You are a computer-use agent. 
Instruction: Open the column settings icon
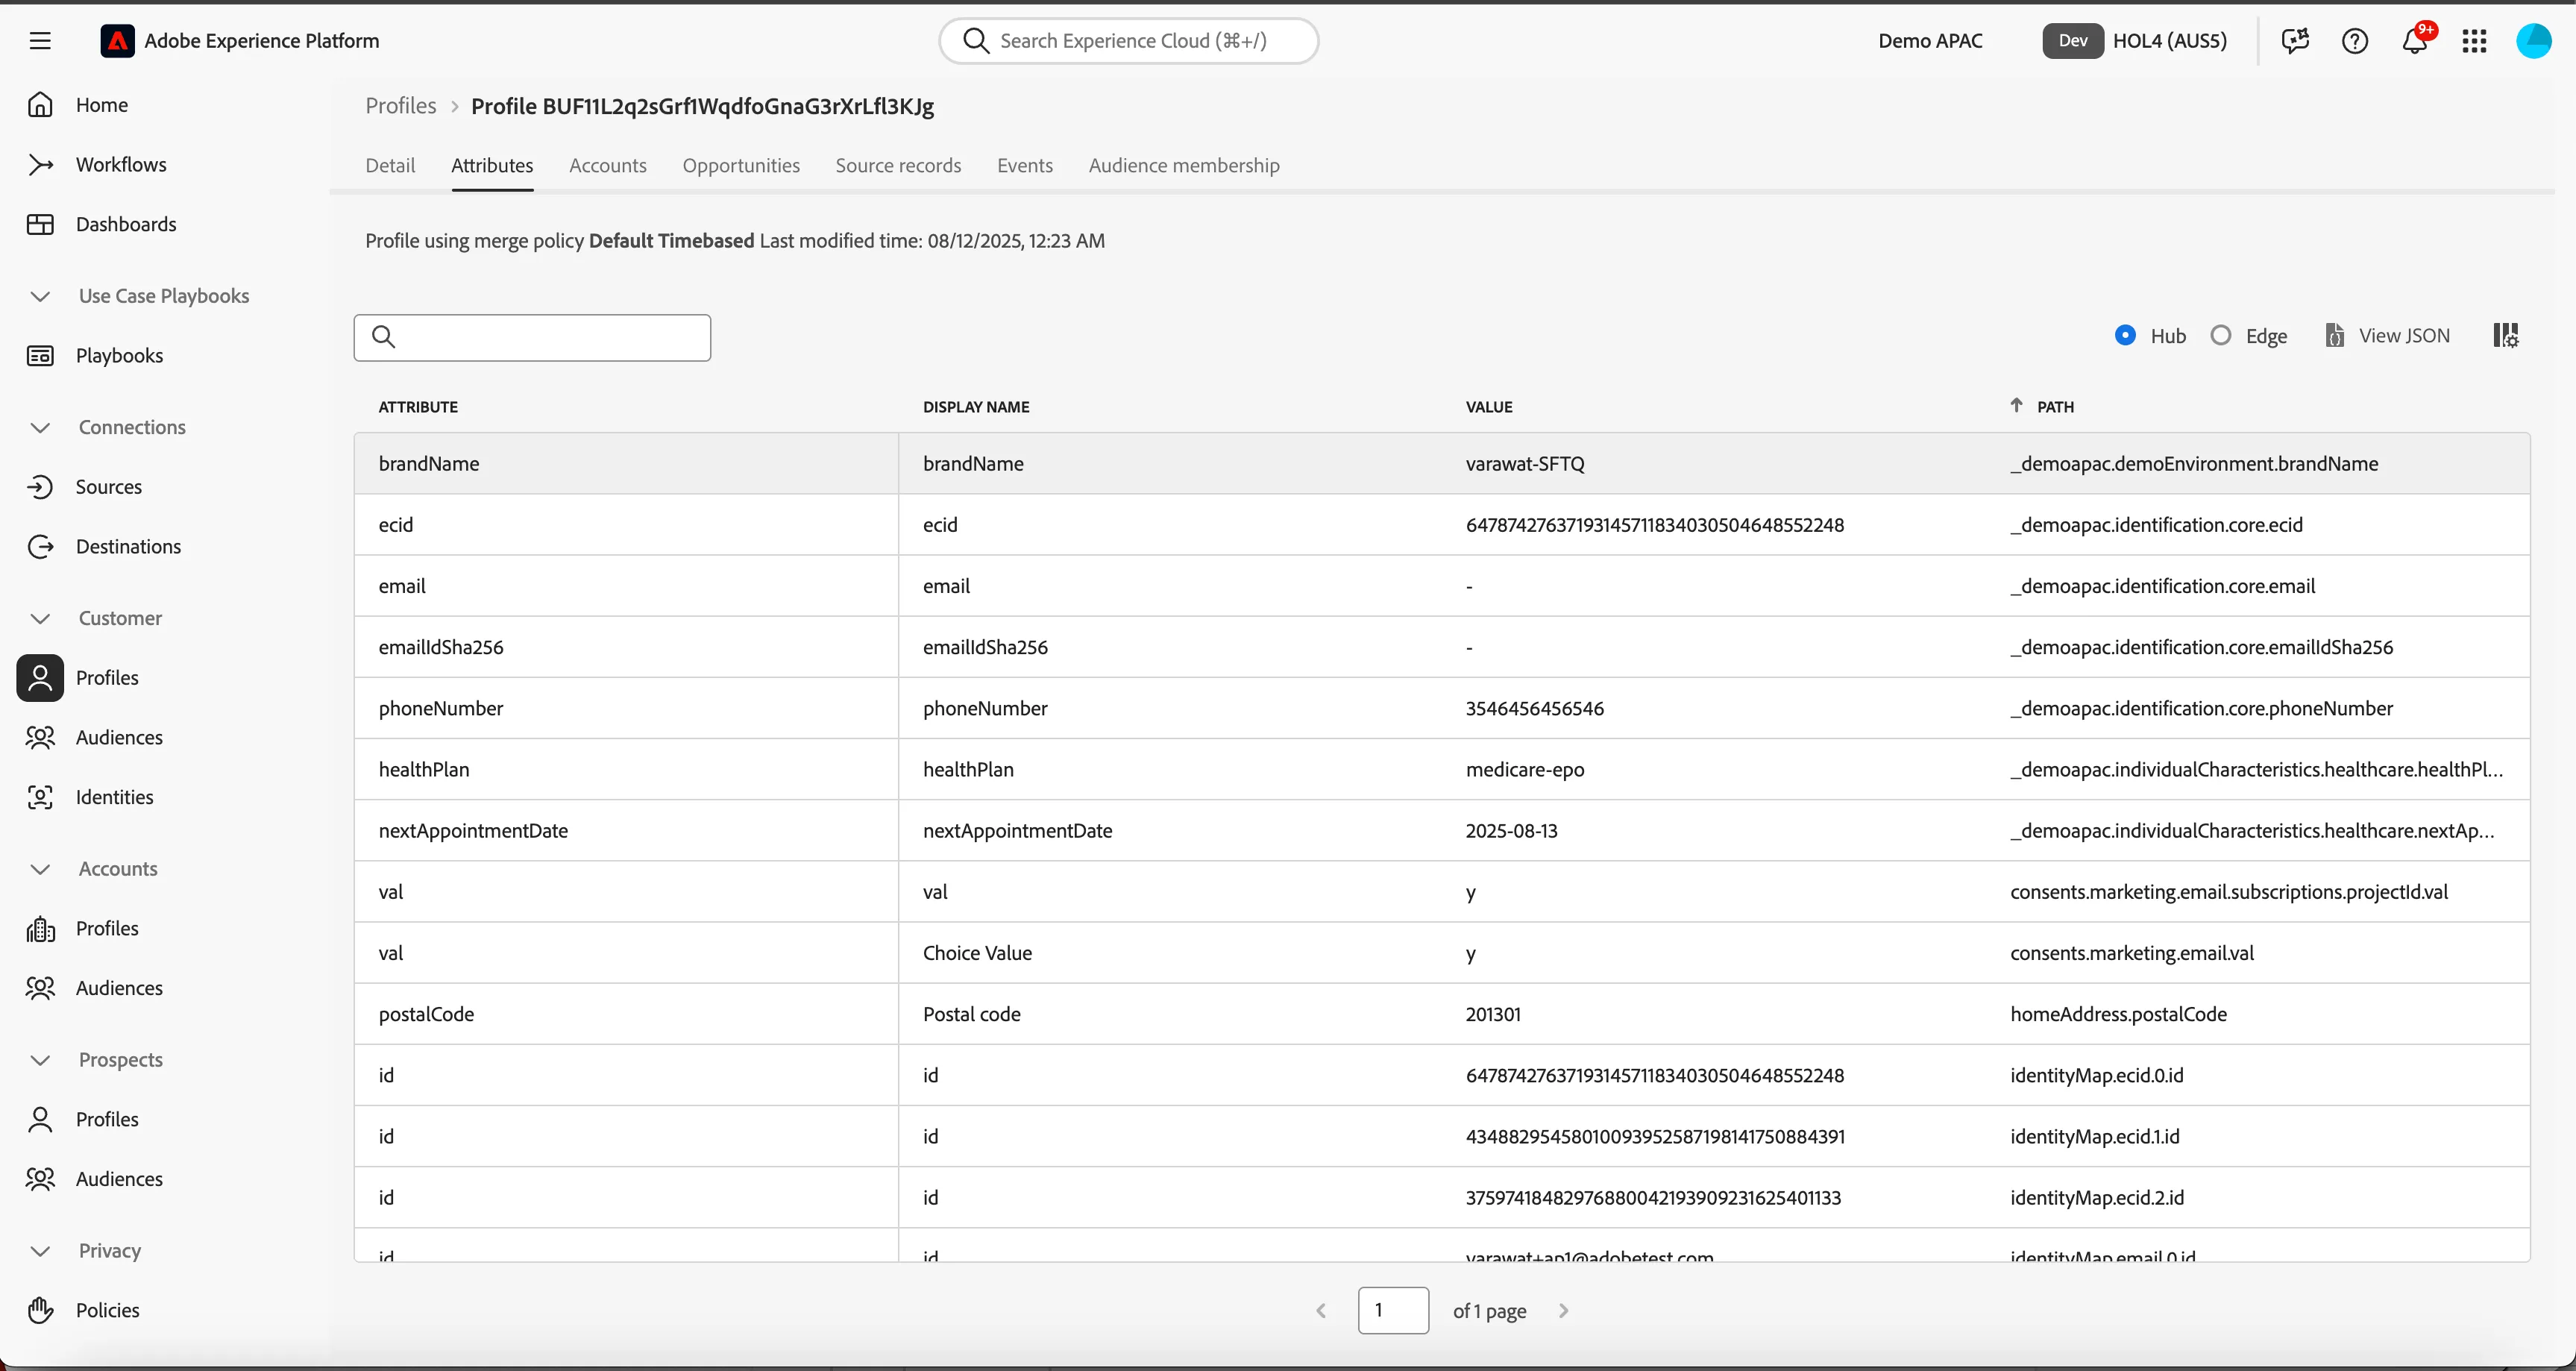coord(2506,336)
